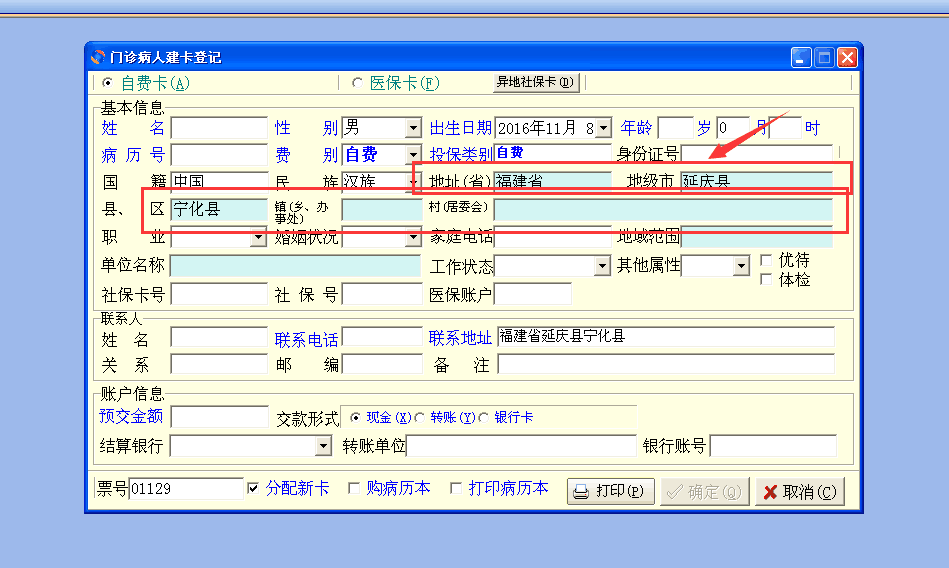
Task: Click the 姓名 input field in 基本信息
Action: [x=219, y=128]
